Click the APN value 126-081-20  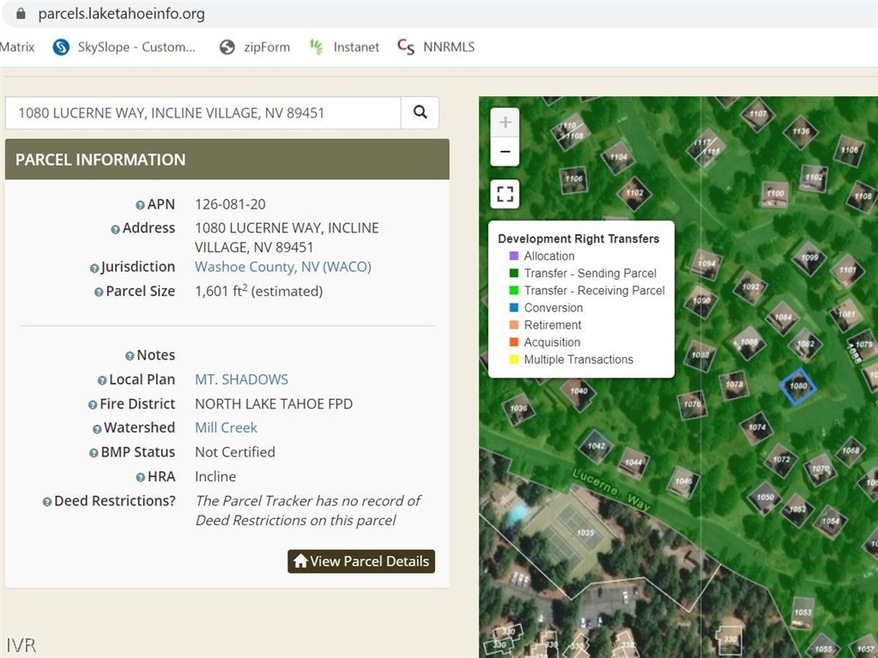(x=230, y=204)
